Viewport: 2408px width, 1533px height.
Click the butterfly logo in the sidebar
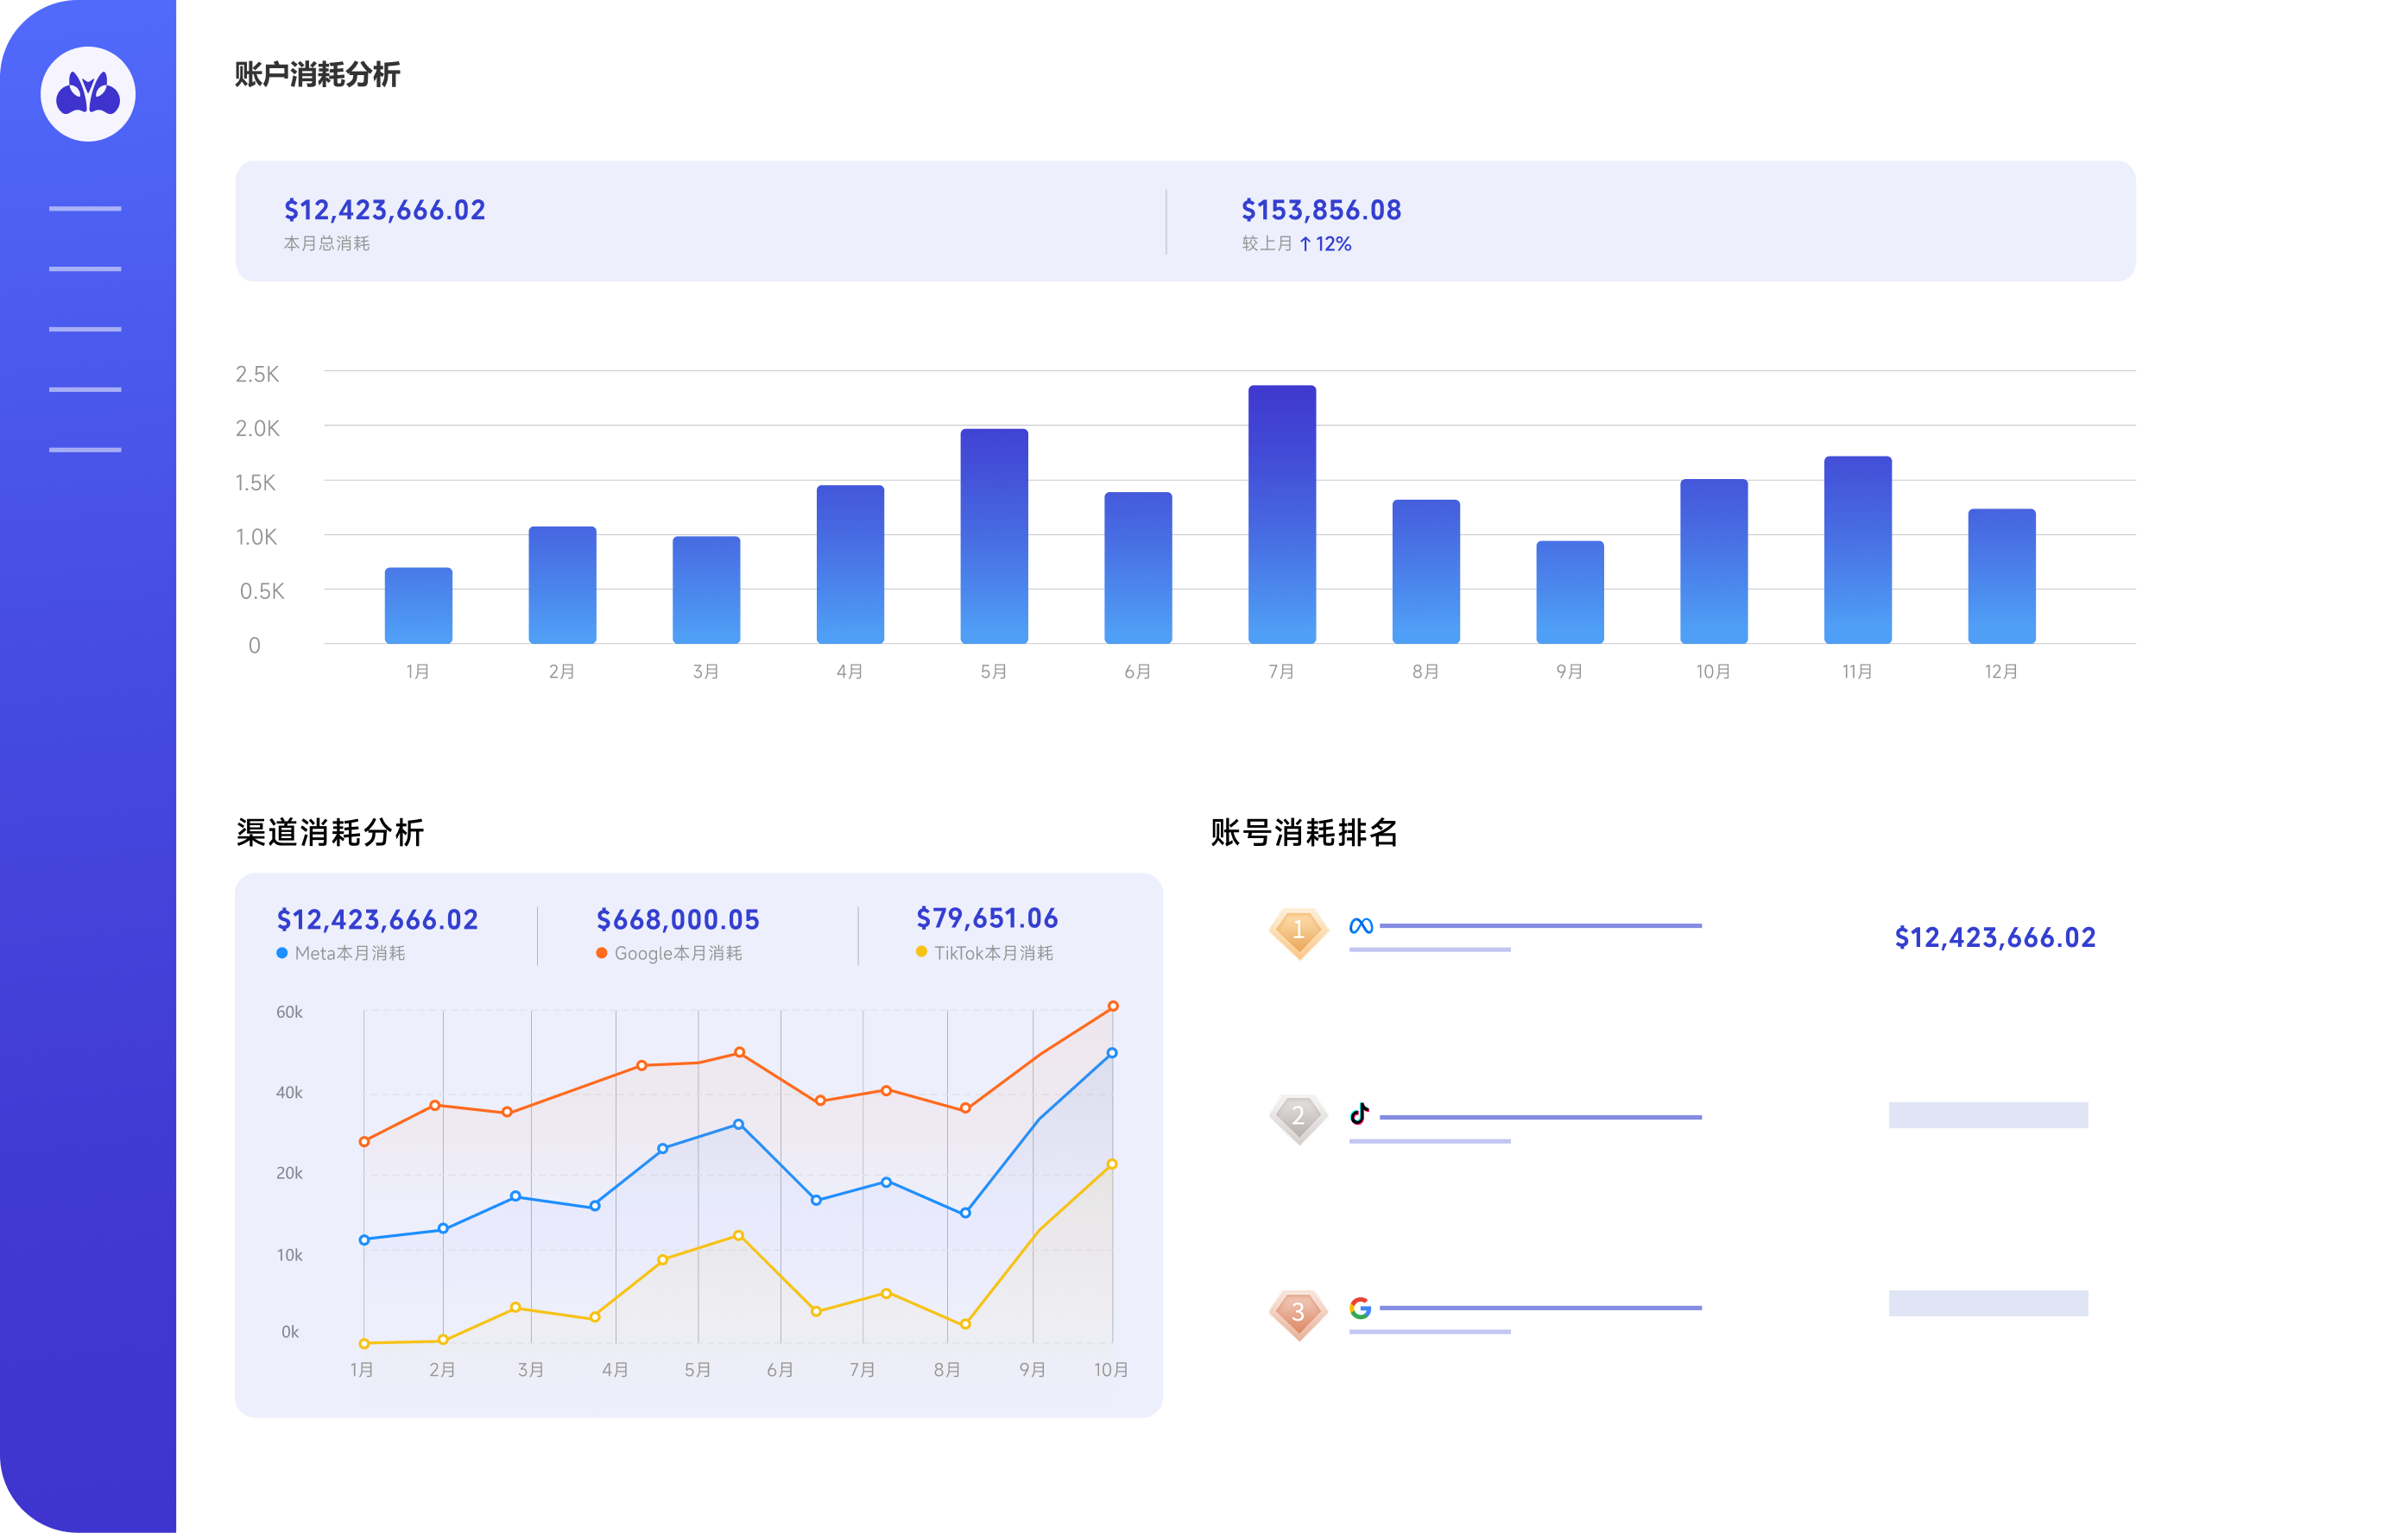[x=88, y=94]
